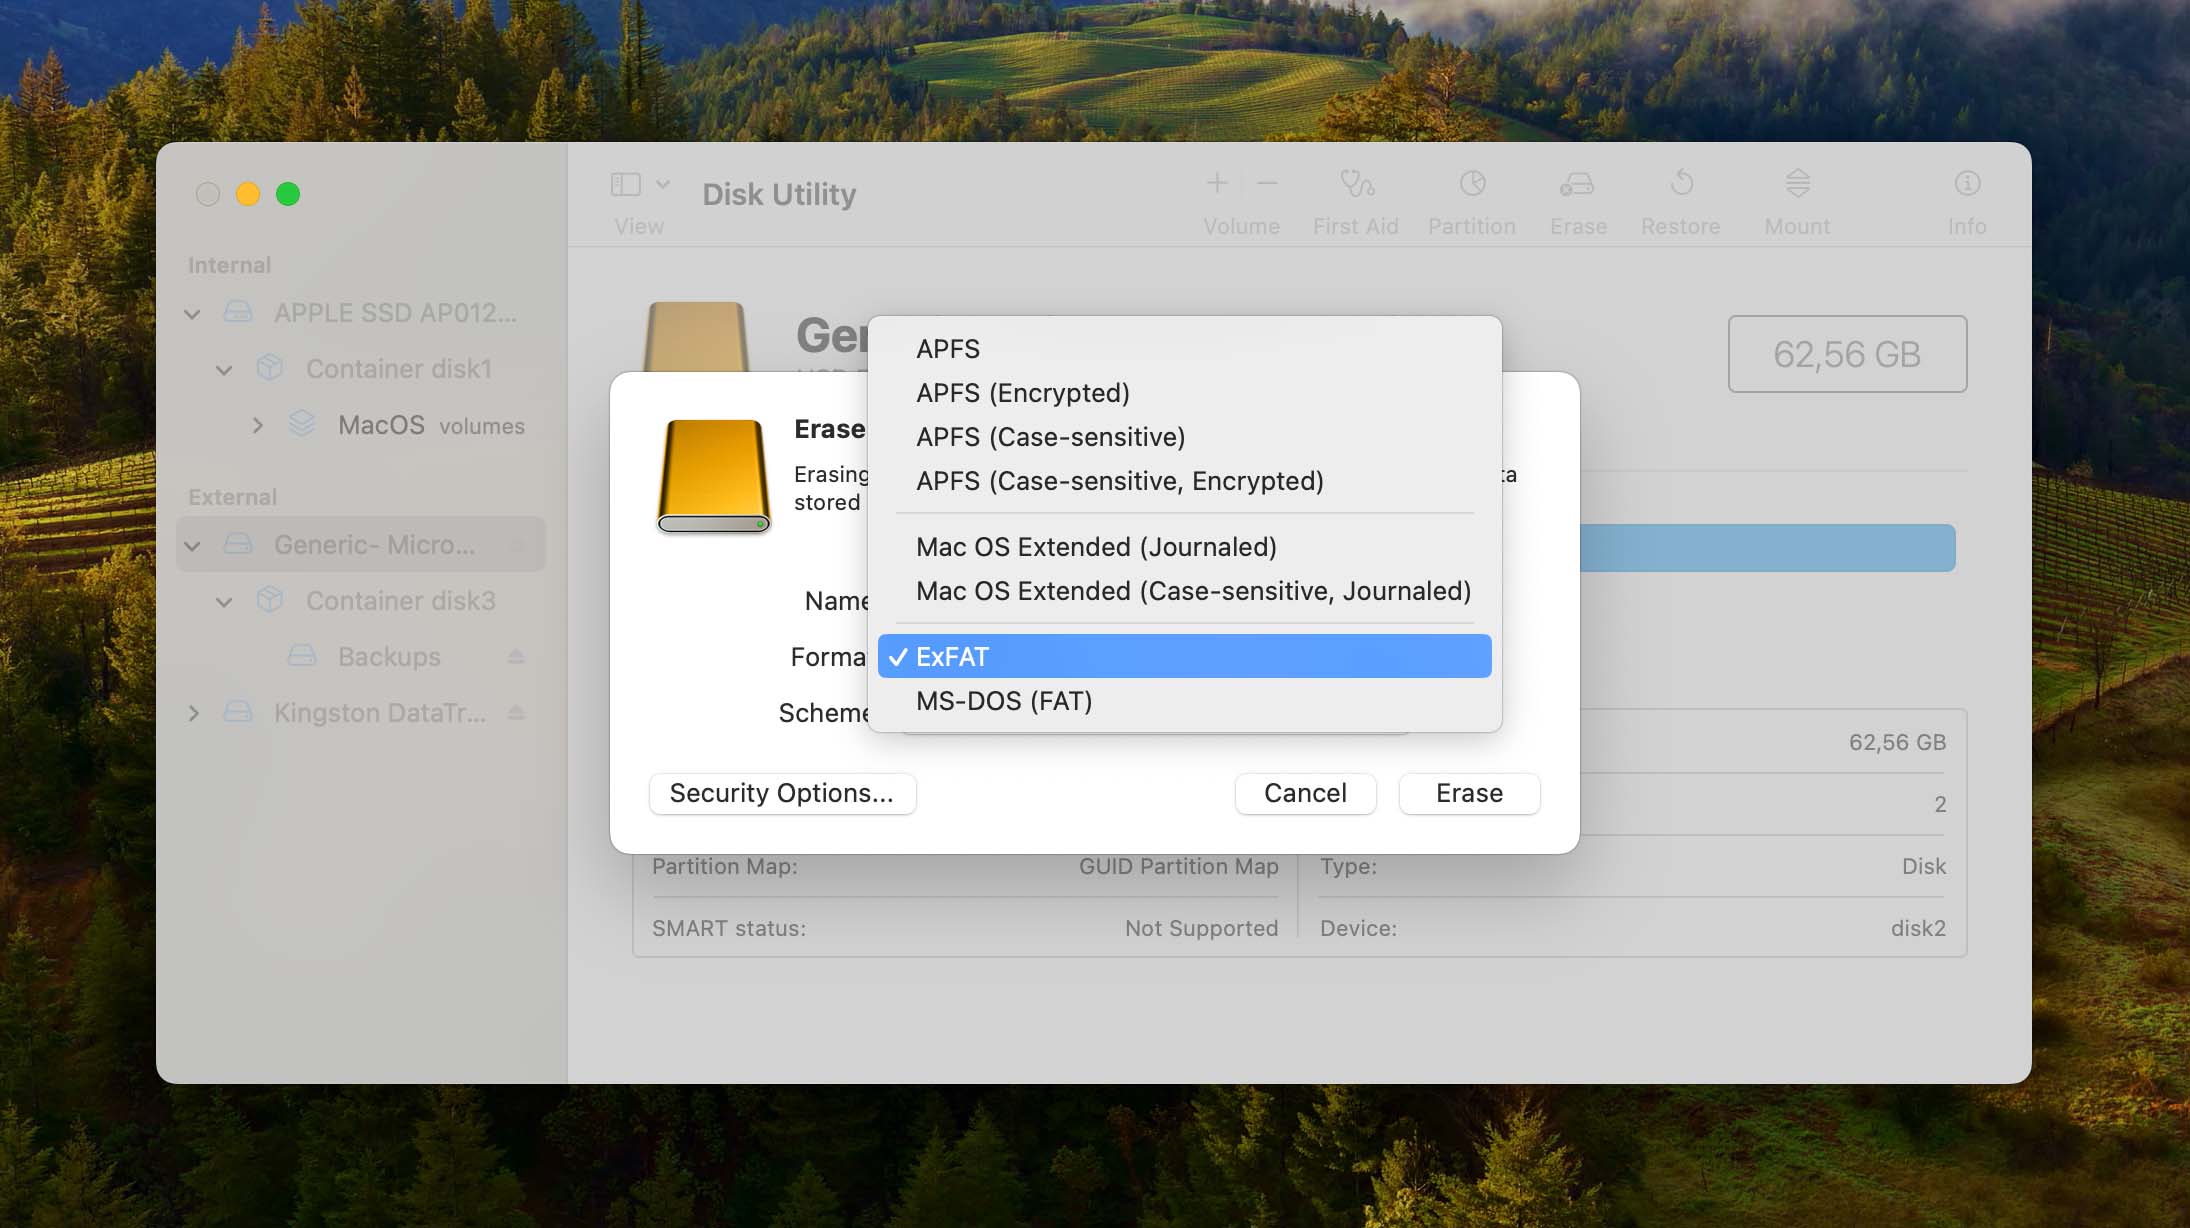This screenshot has width=2190, height=1228.
Task: Open Security Options dialog
Action: click(782, 793)
